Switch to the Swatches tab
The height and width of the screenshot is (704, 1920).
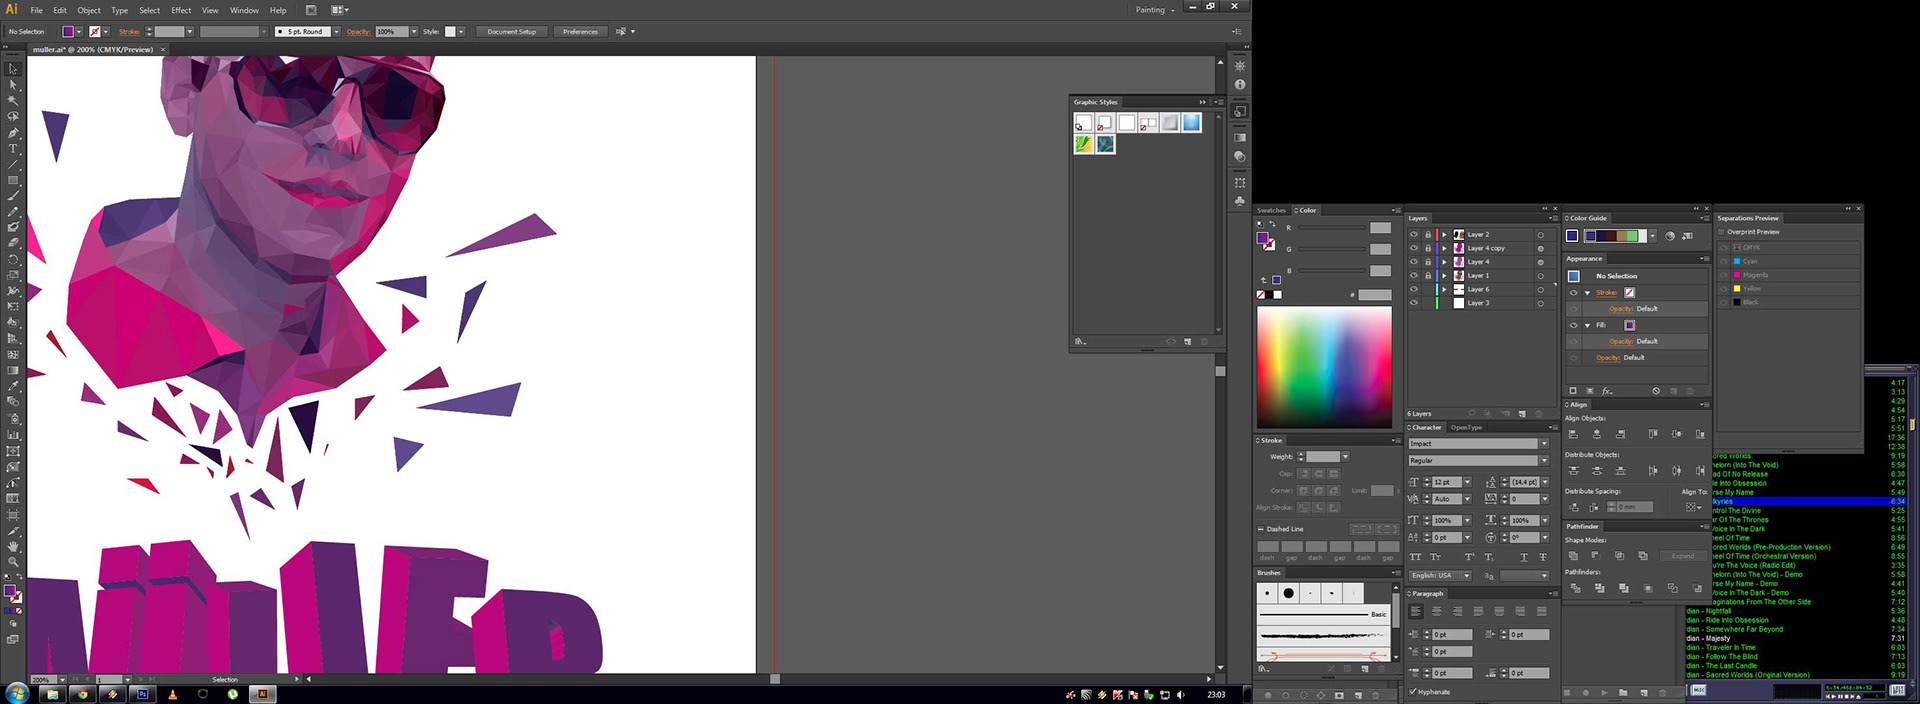(1271, 211)
